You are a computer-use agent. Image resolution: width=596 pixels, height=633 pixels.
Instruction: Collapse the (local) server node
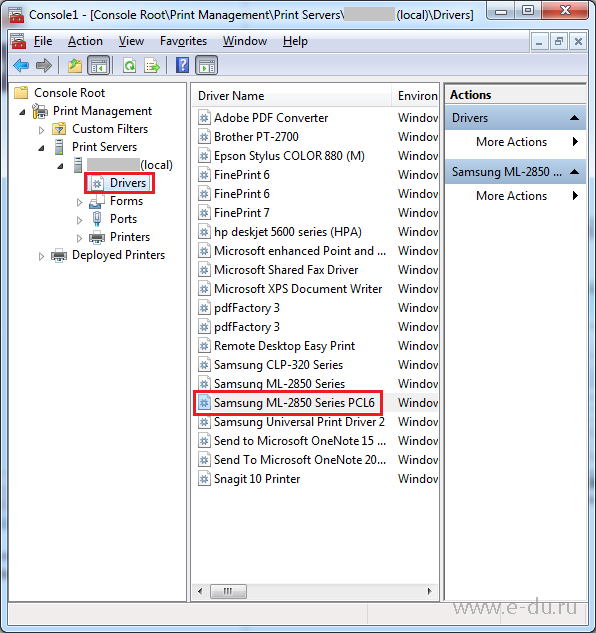61,166
